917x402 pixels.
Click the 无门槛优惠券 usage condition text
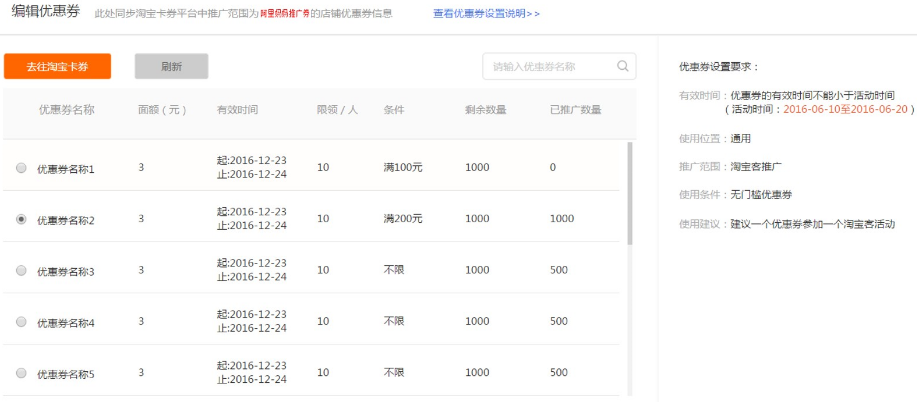tap(761, 195)
